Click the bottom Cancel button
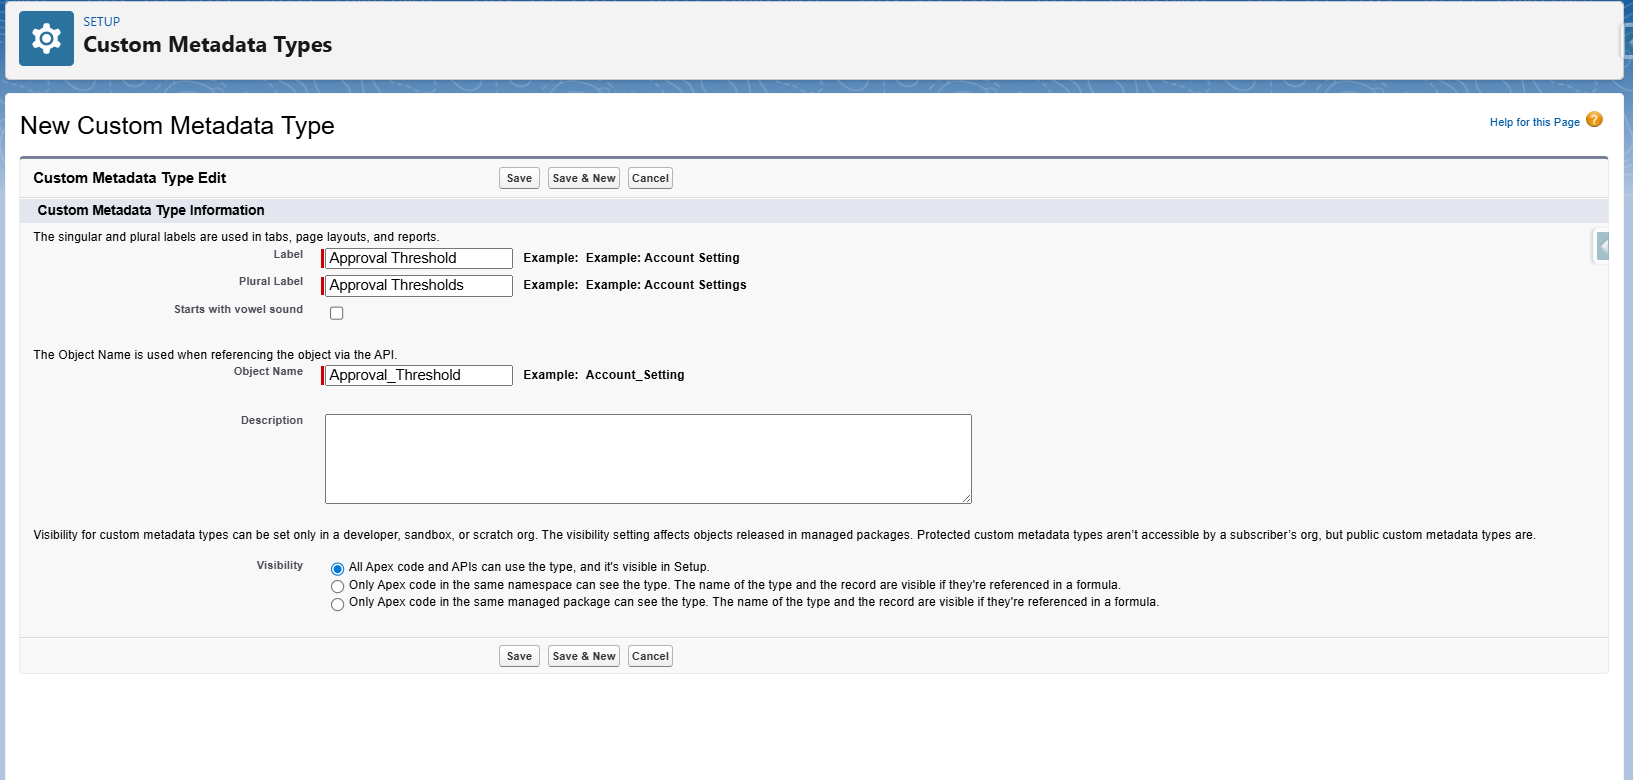 coord(650,656)
